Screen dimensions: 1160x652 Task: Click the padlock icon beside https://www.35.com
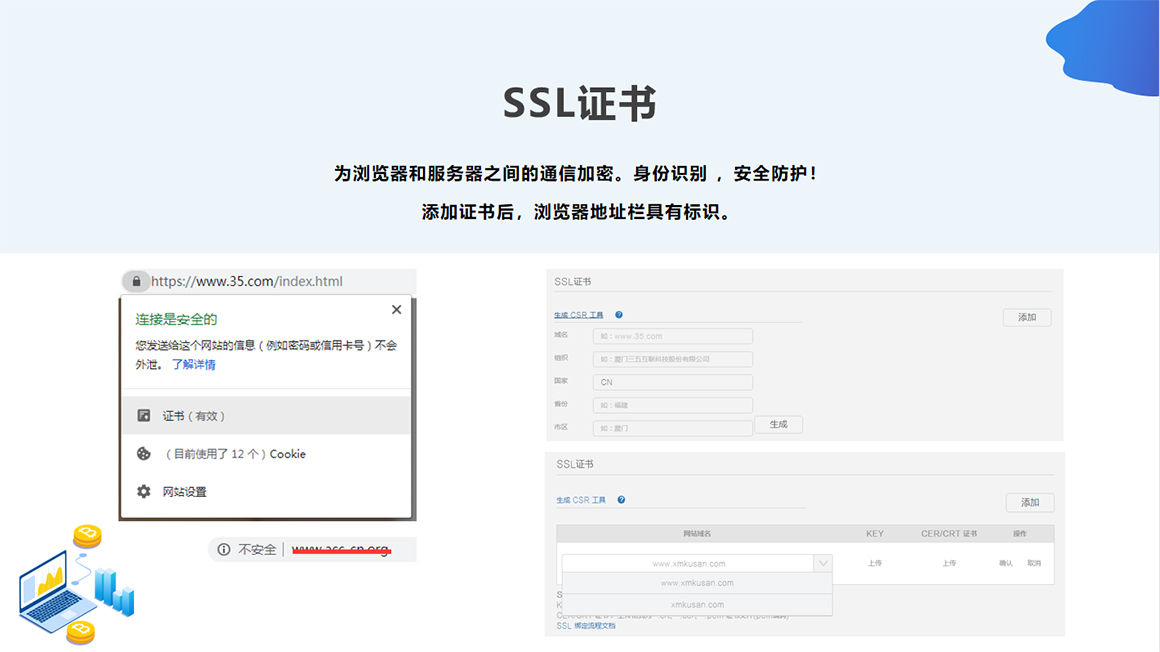click(136, 282)
